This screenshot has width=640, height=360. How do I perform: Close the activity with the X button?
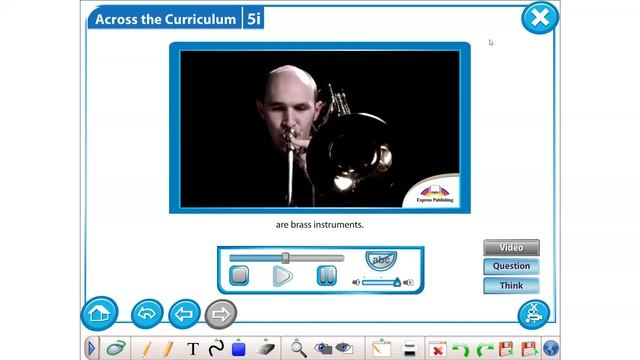540,18
